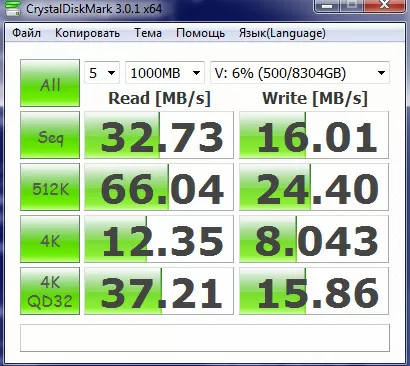Viewport: 410px width, 366px height.
Task: Click the empty comment field at bottom
Action: coord(205,338)
